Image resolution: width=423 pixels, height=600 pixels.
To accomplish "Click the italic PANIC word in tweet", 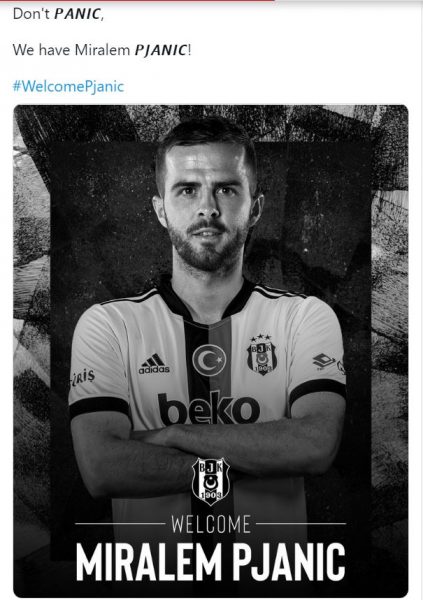I will click(x=77, y=15).
